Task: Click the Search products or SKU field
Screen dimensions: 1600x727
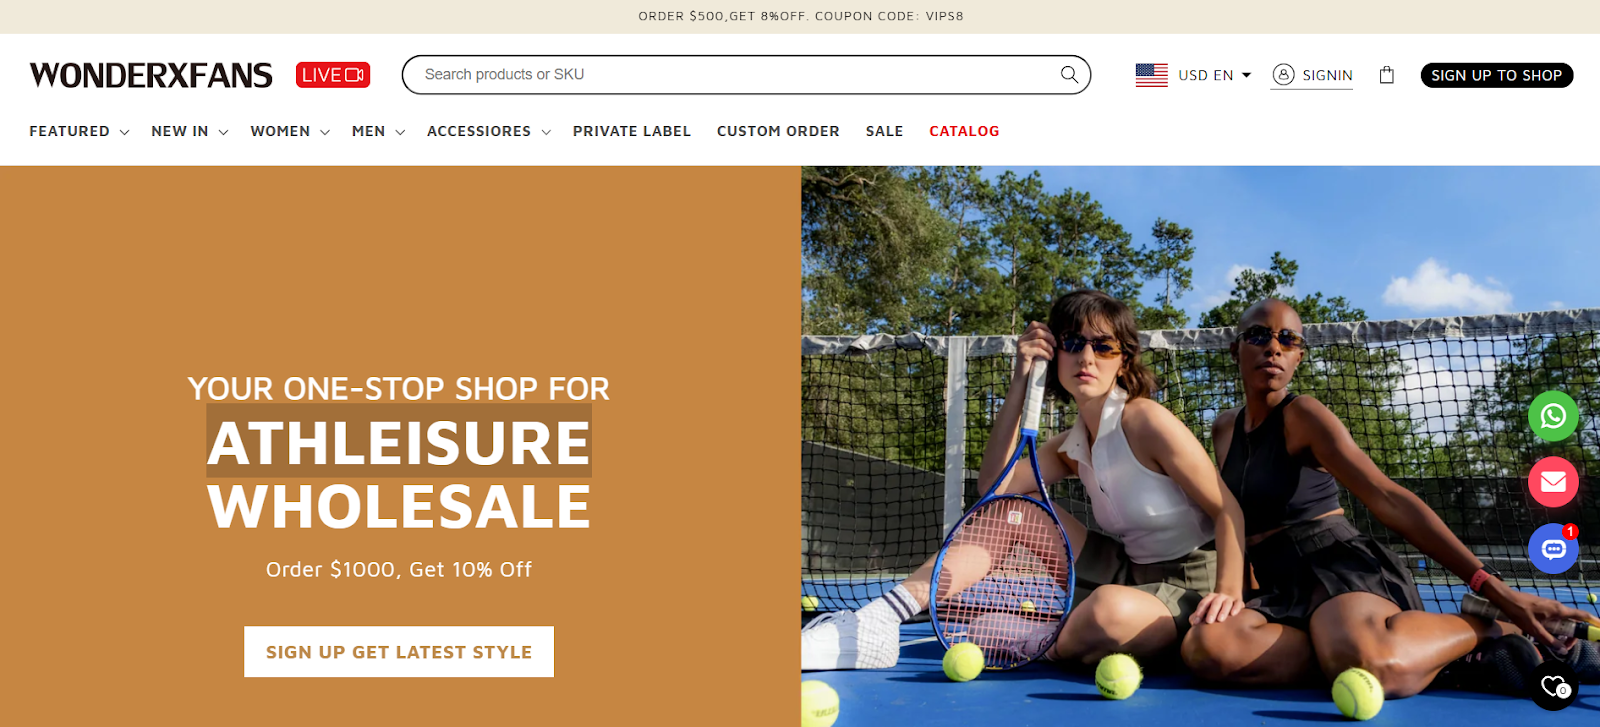Action: 735,75
